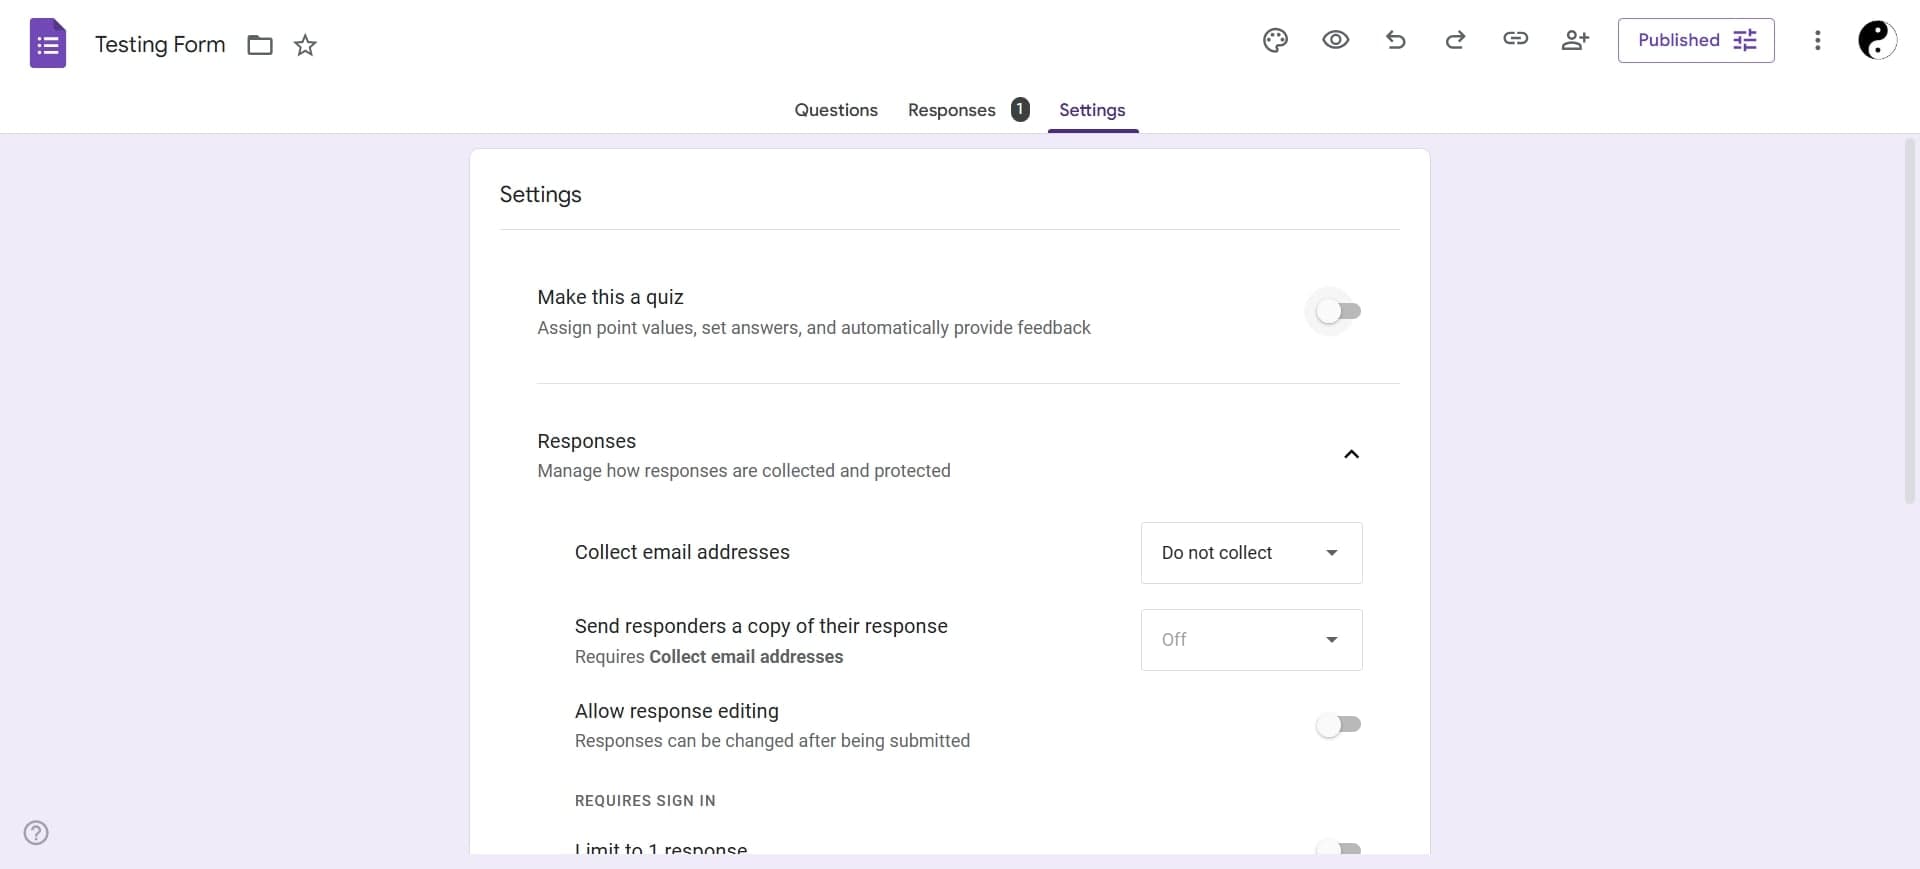Screen dimensions: 1920x869
Task: Open the Google Forms home icon
Action: [48, 43]
